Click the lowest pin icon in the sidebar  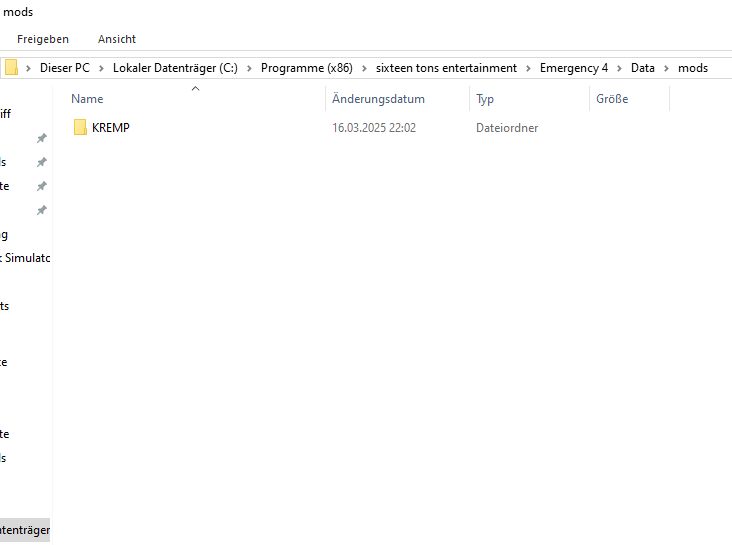point(41,210)
